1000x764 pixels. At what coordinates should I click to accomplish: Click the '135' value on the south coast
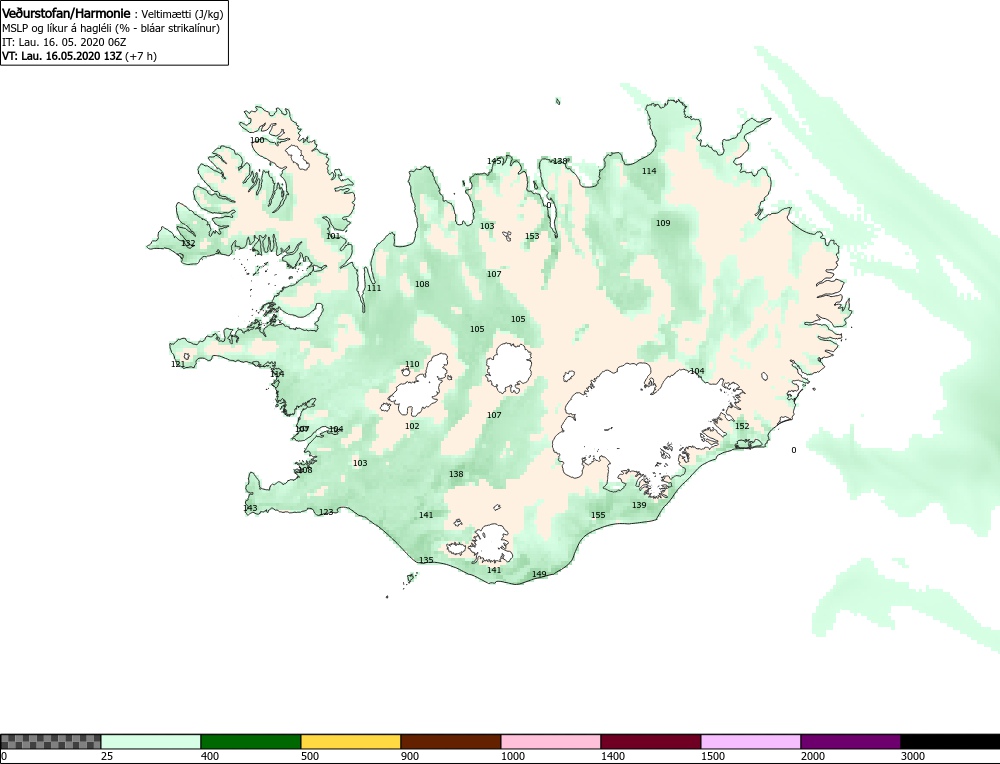426,561
